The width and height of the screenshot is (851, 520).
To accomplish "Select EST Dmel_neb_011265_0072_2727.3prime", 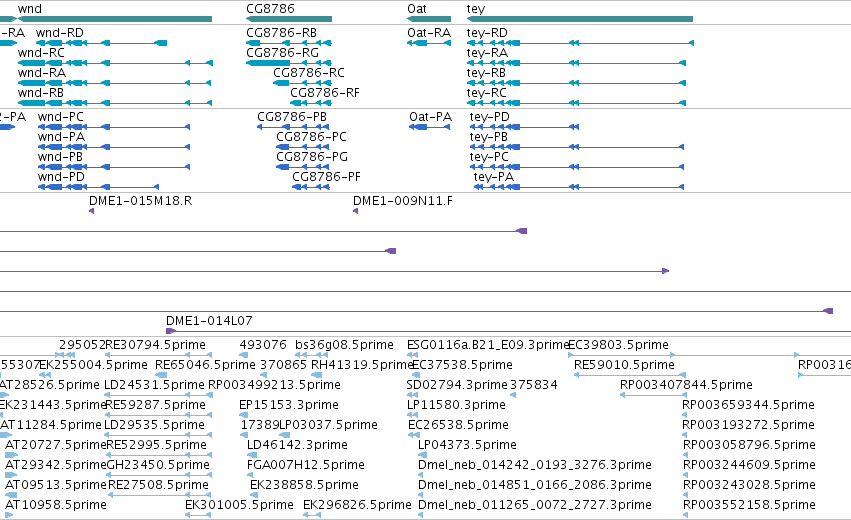I will point(535,505).
